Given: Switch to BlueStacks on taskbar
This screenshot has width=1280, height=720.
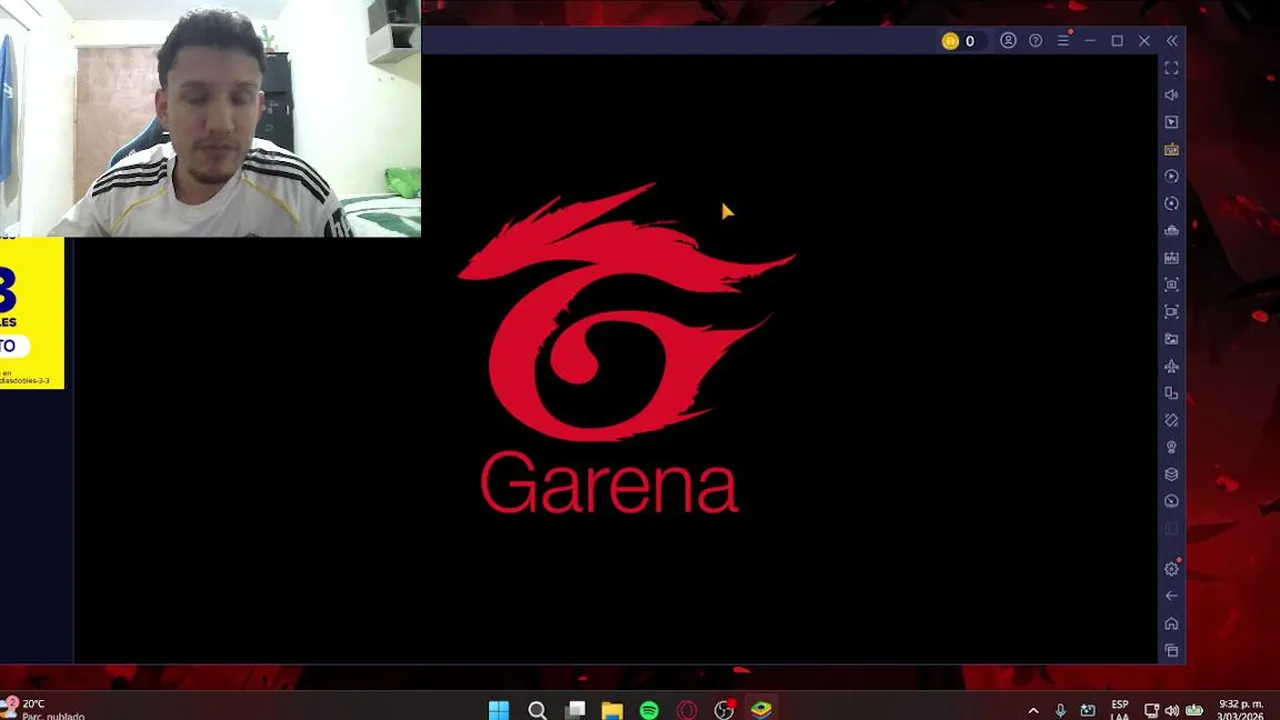Looking at the screenshot, I should coord(762,710).
